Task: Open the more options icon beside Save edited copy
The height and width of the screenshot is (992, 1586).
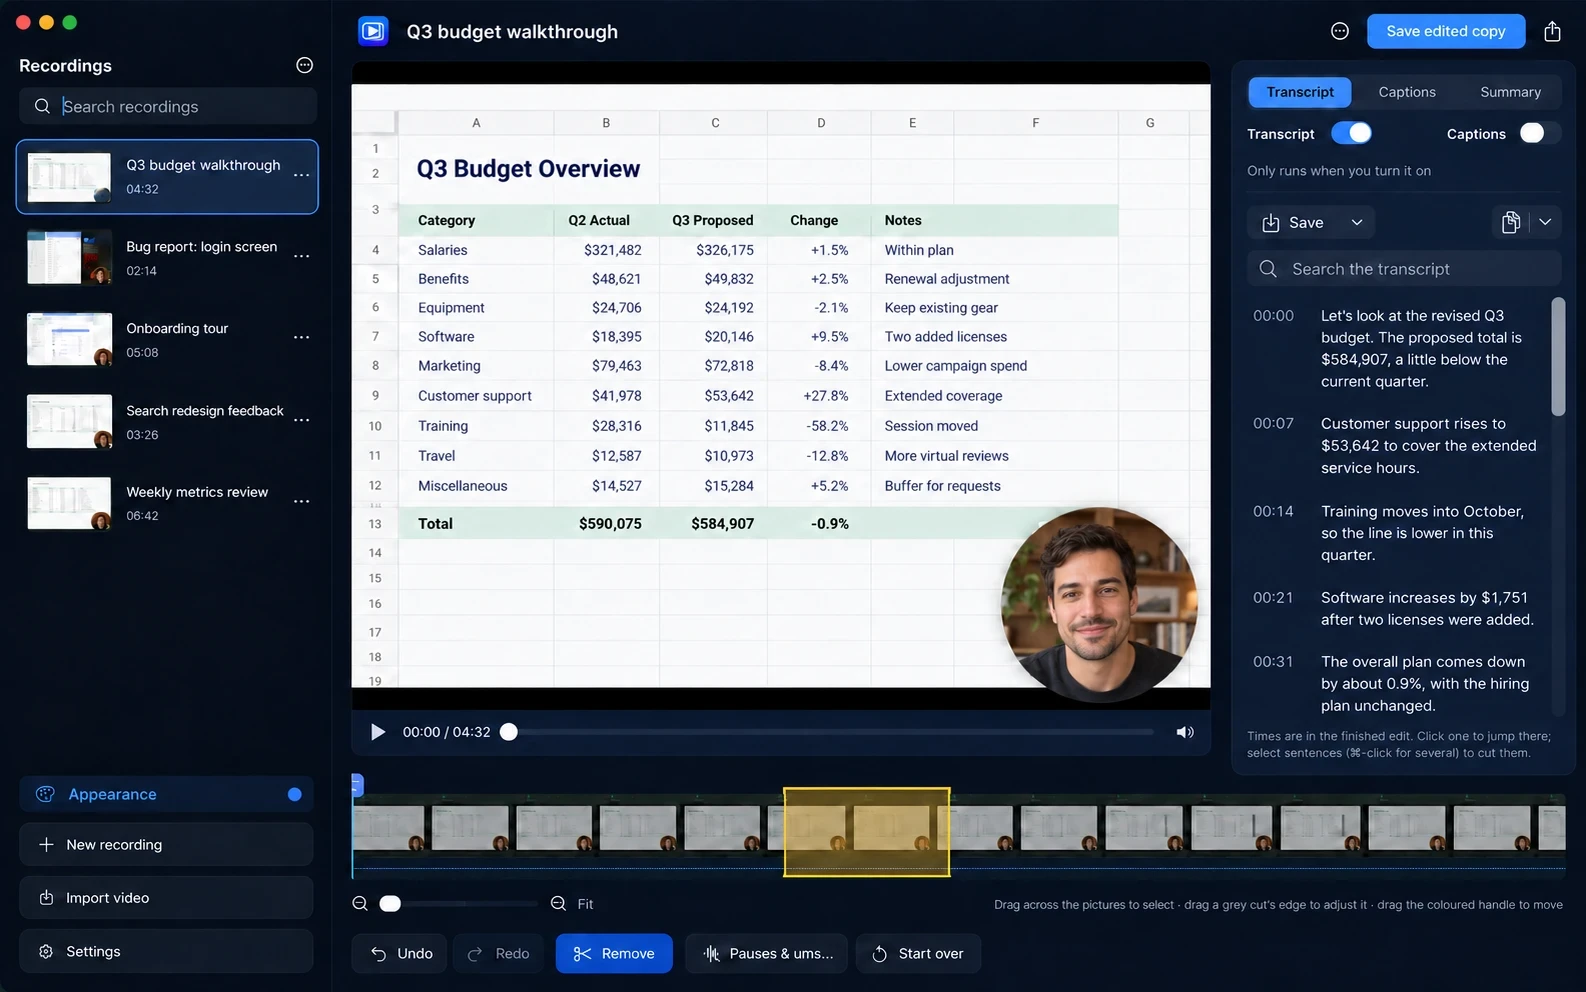Action: pyautogui.click(x=1340, y=31)
